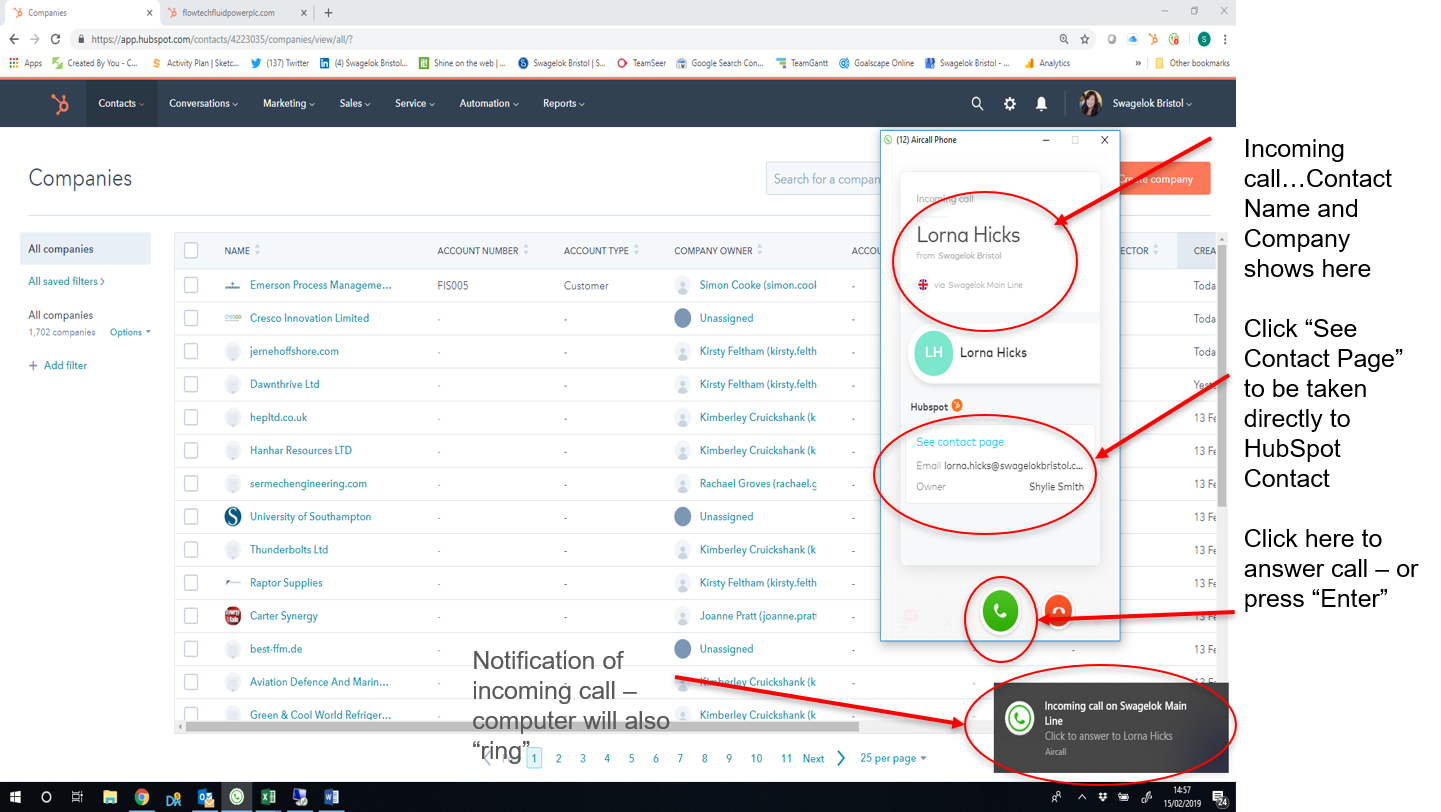Show more bookmarks with the double chevron

pyautogui.click(x=1138, y=63)
